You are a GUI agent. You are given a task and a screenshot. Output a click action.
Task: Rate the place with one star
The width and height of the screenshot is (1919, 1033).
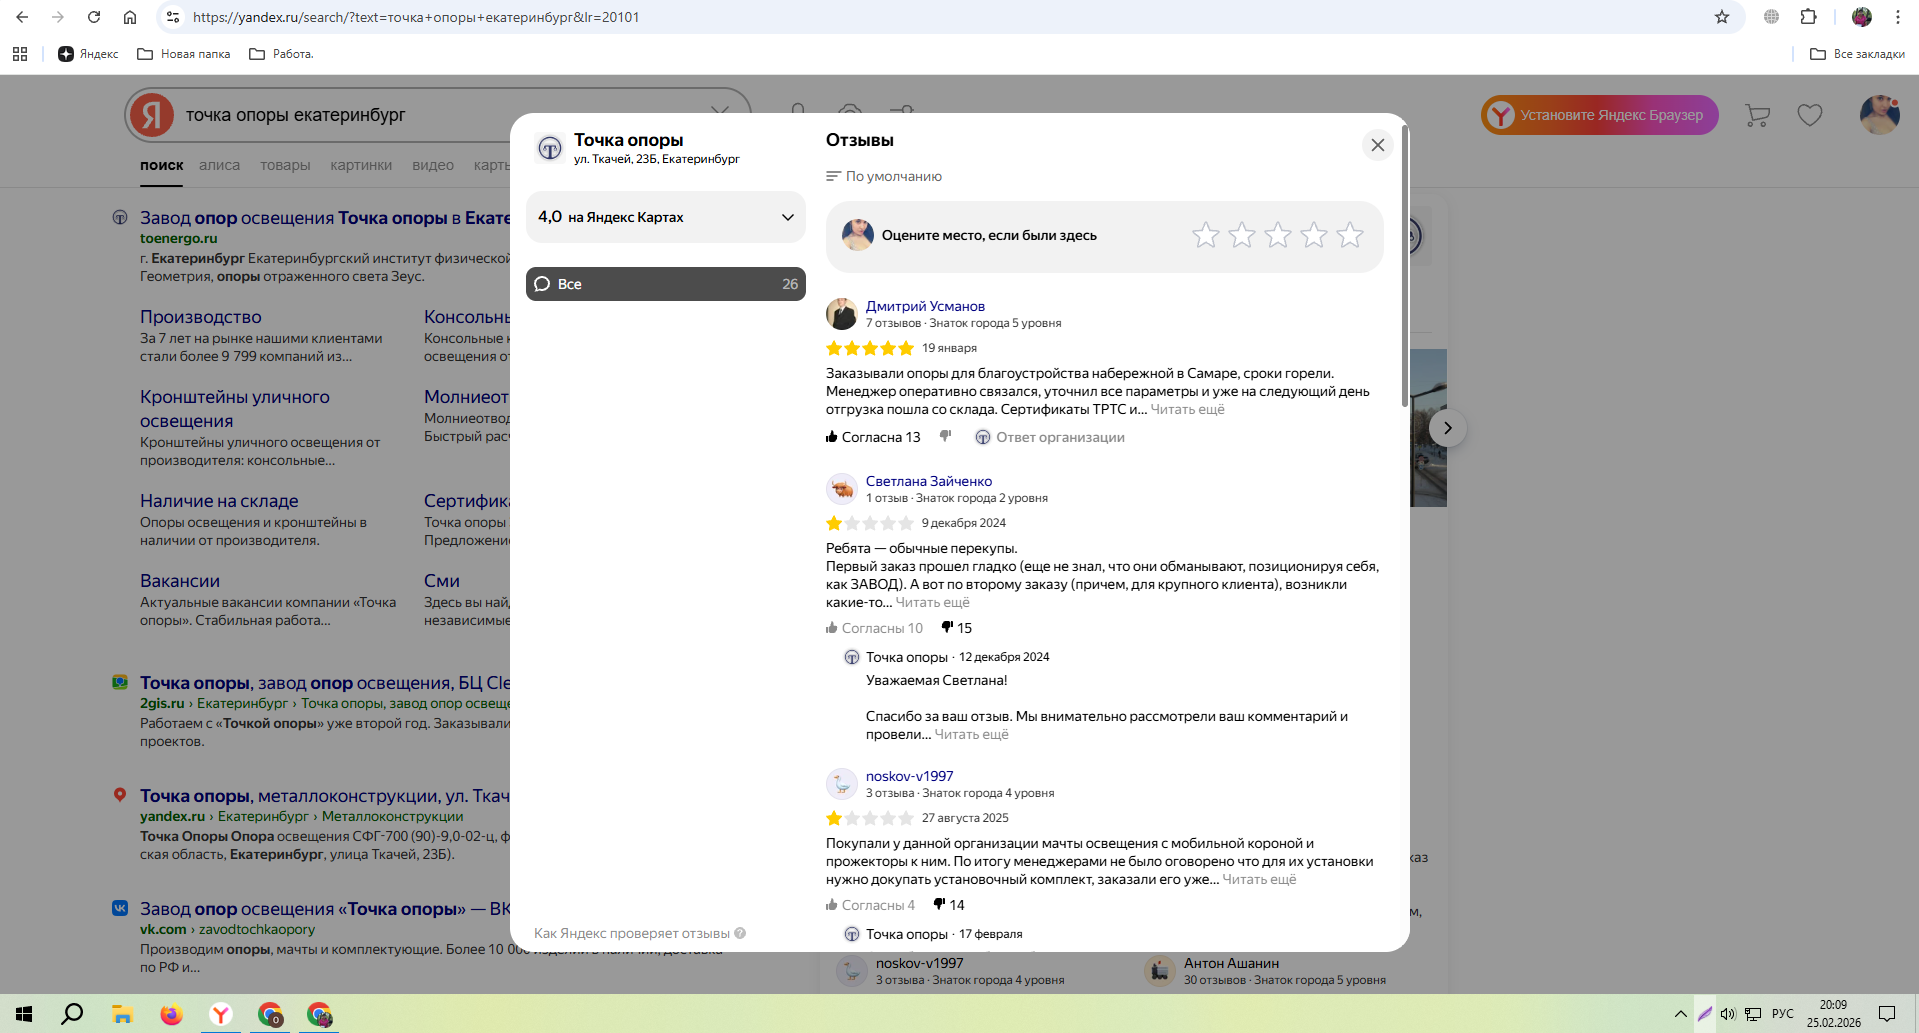tap(1206, 235)
